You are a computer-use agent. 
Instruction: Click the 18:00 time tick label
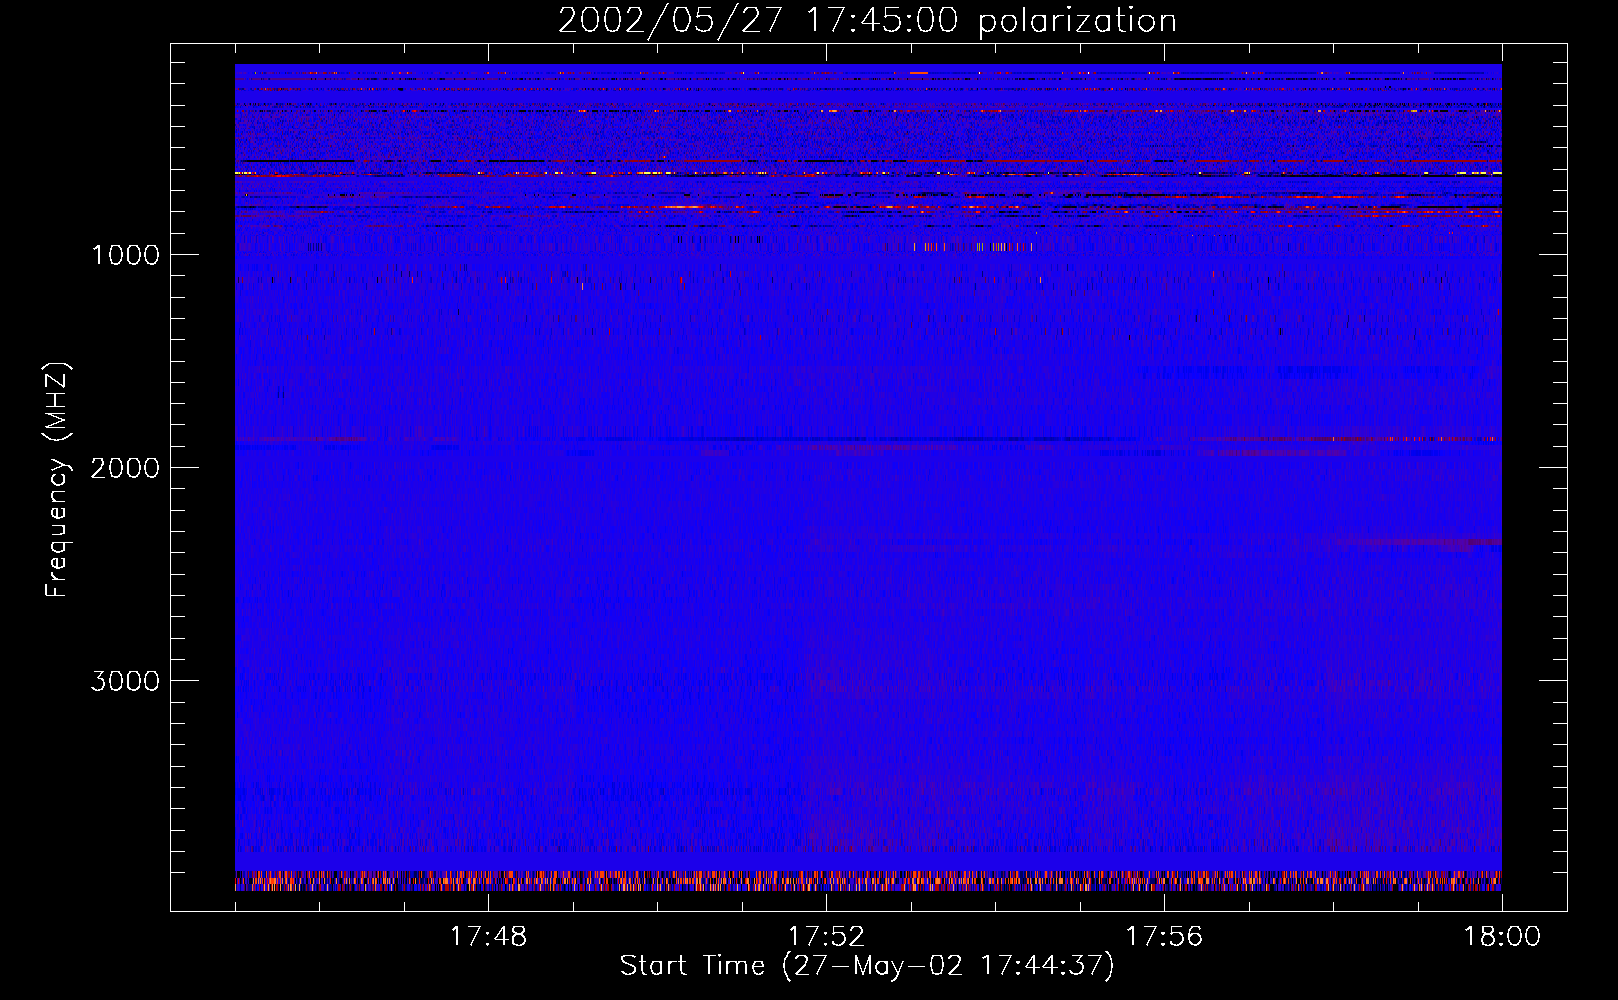[1502, 937]
